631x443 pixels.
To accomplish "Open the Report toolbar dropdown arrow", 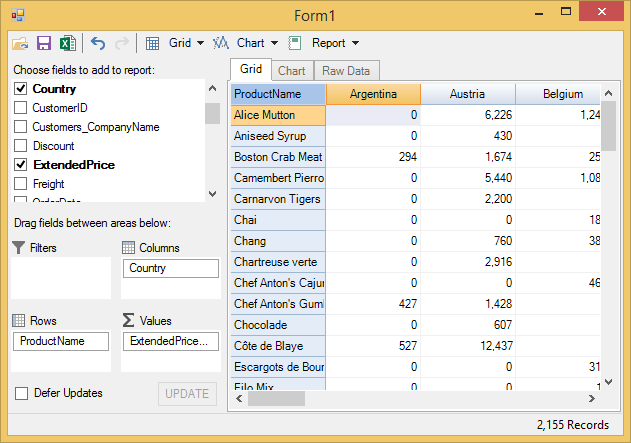I will point(355,43).
